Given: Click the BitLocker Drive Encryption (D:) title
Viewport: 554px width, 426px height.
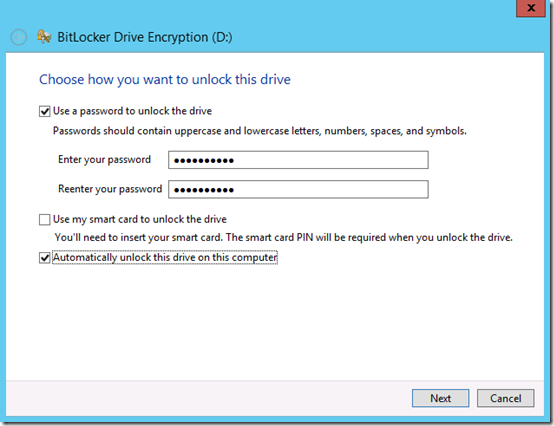Looking at the screenshot, I should [x=145, y=37].
